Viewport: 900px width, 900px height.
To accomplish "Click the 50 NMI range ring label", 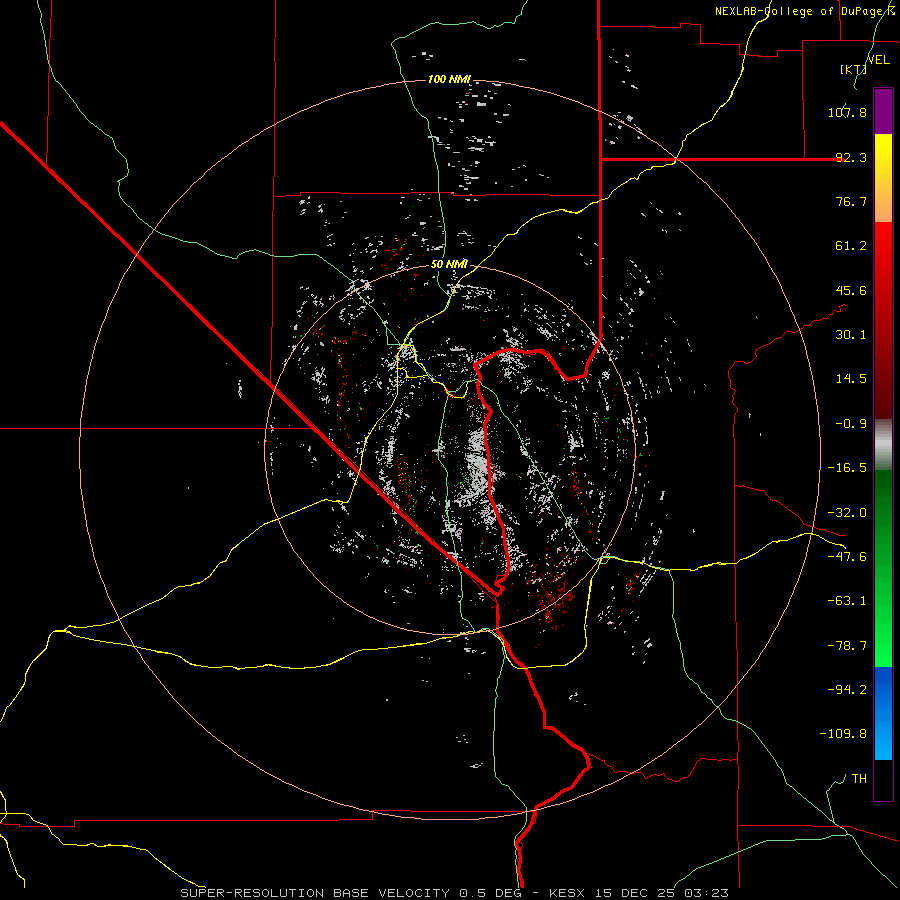I will (449, 264).
